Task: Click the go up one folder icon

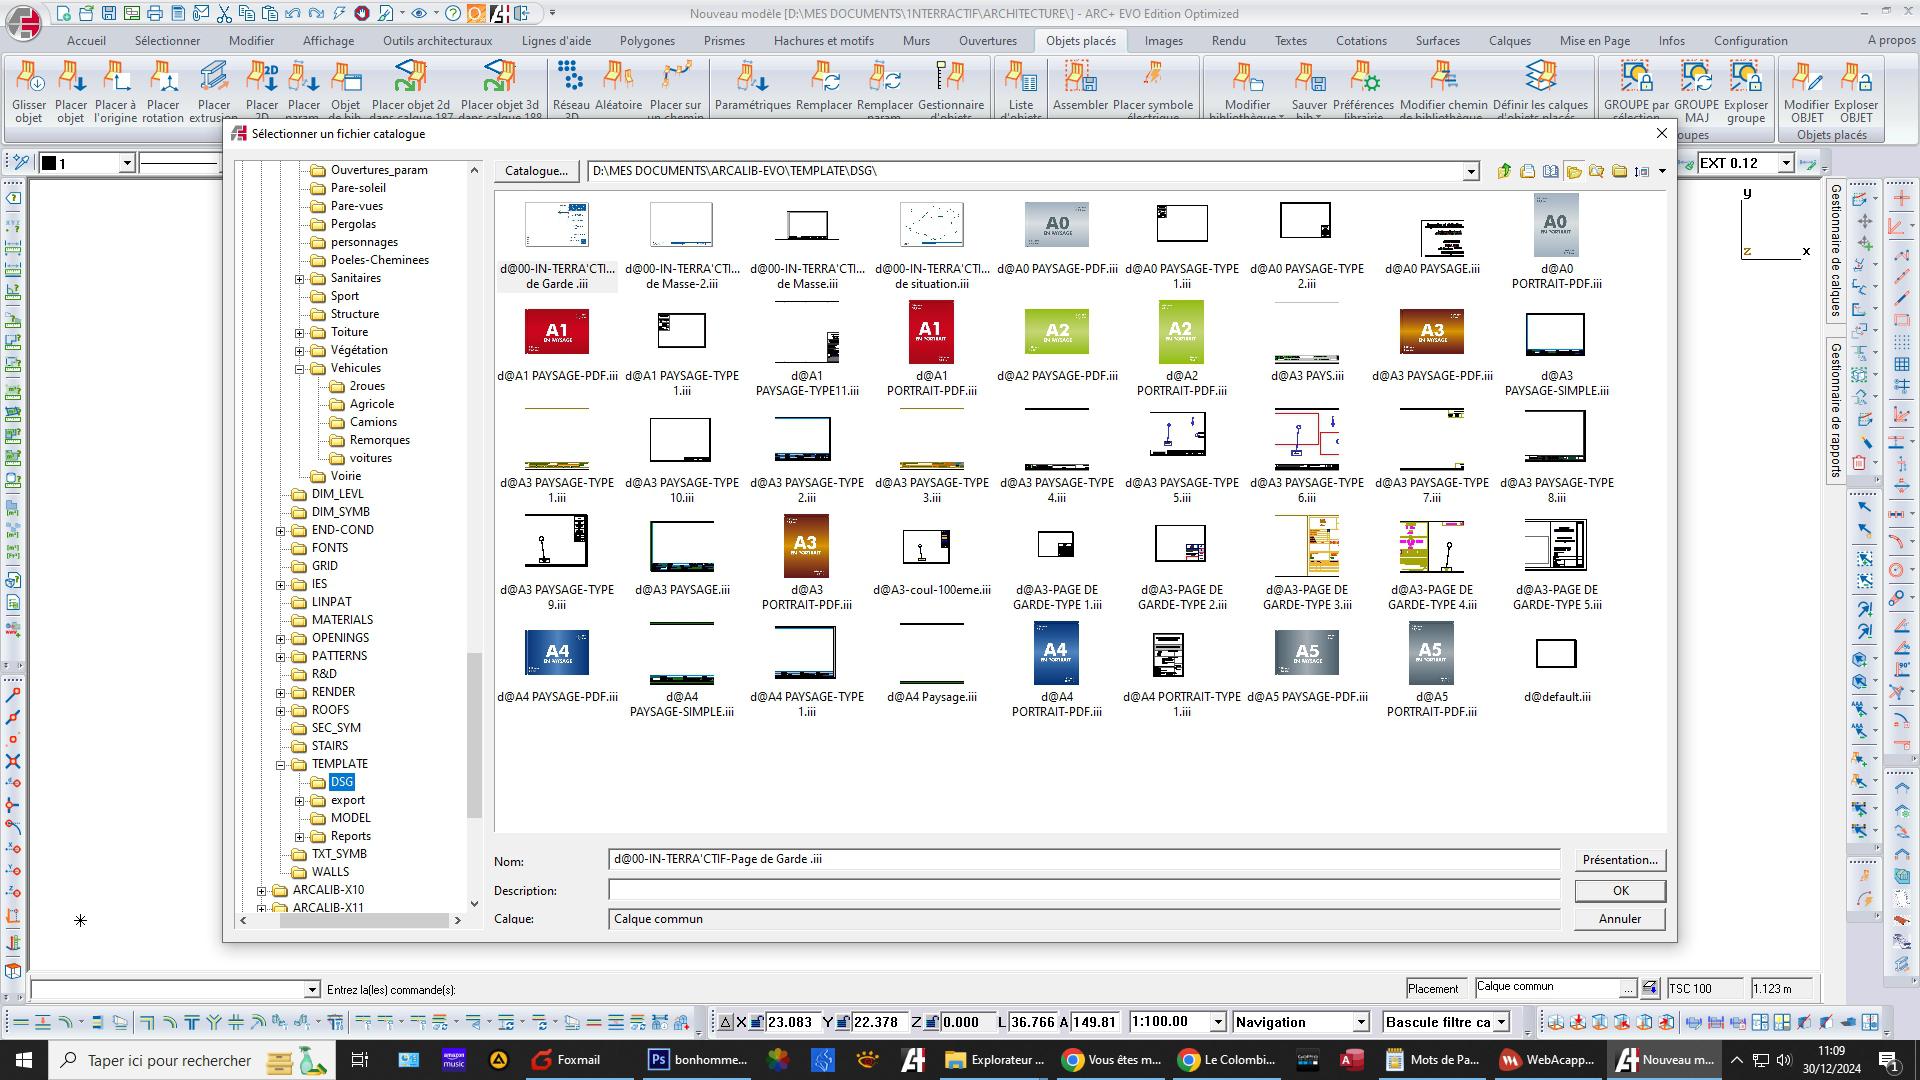Action: coord(1504,171)
